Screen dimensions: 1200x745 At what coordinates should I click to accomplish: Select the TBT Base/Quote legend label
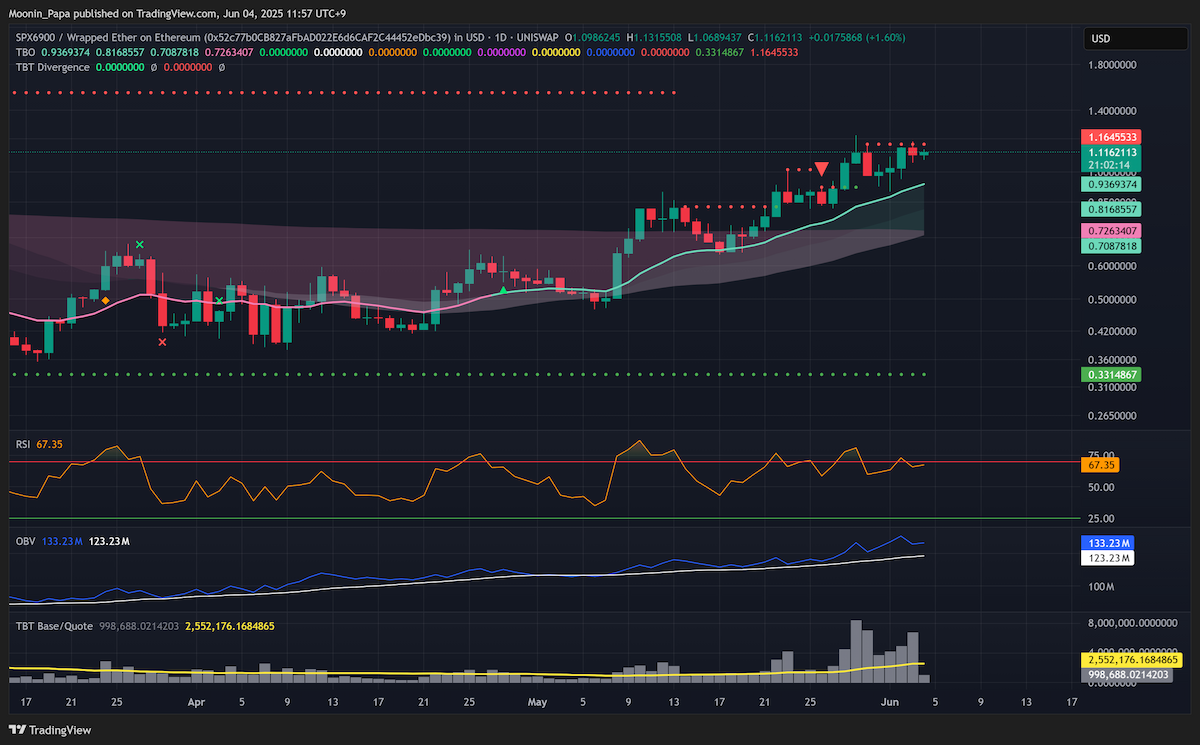pyautogui.click(x=54, y=626)
